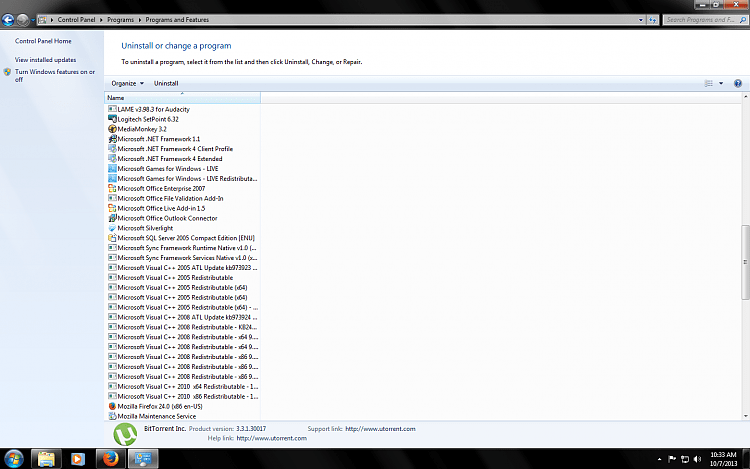Click the SQL Server 2005 Compact Edition icon

[112, 238]
